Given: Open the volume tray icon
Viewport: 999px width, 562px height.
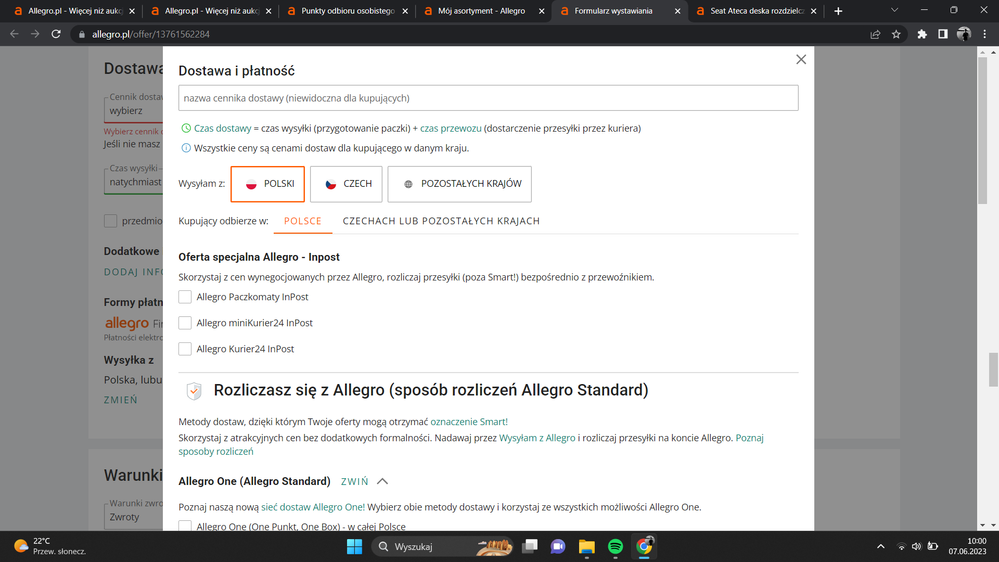Looking at the screenshot, I should tap(916, 547).
